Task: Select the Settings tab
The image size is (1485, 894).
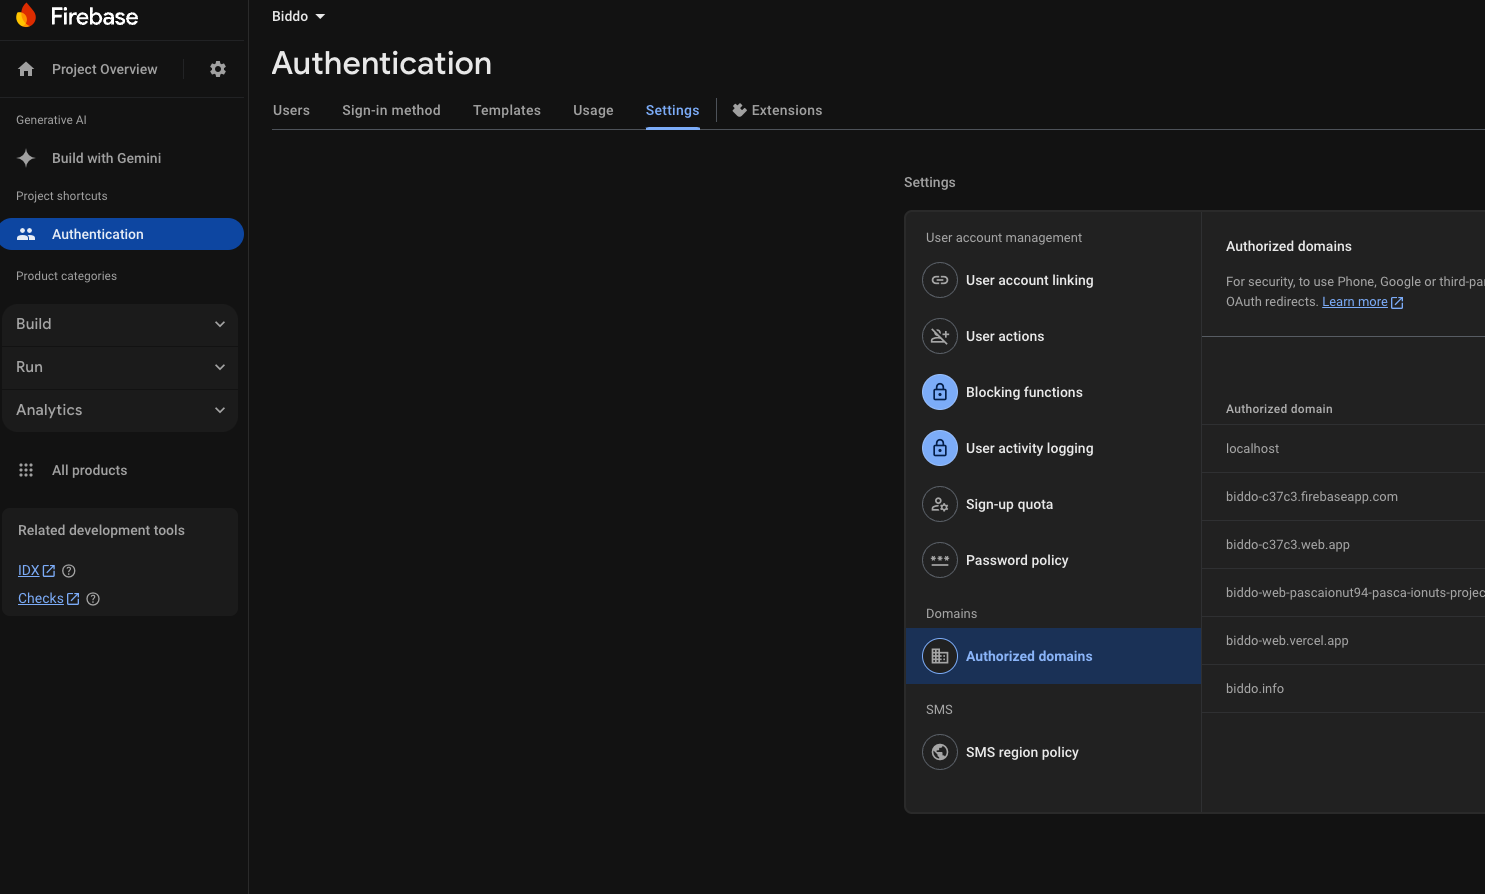Action: pyautogui.click(x=672, y=110)
